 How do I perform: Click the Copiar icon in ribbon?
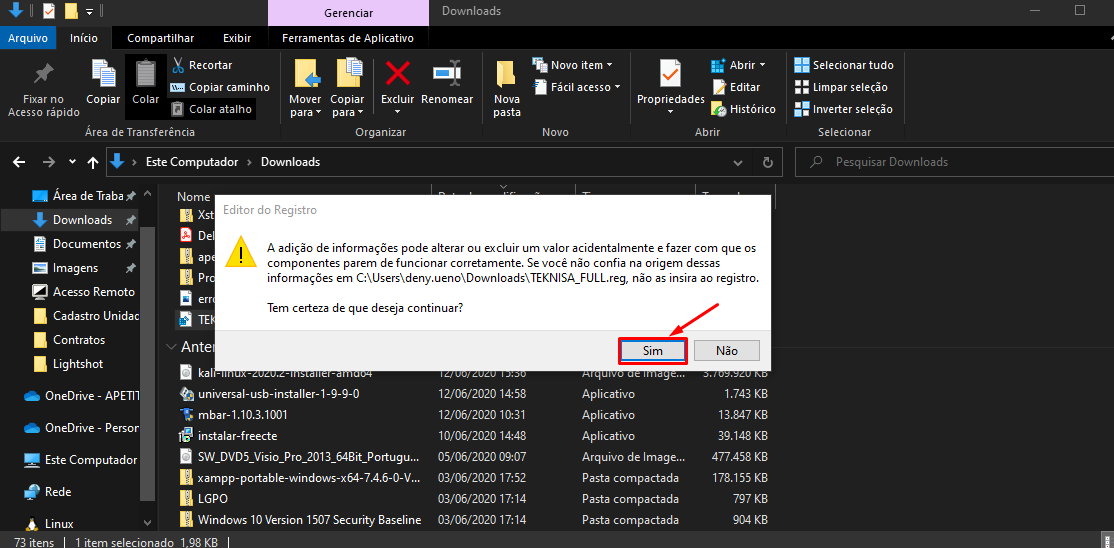point(103,75)
